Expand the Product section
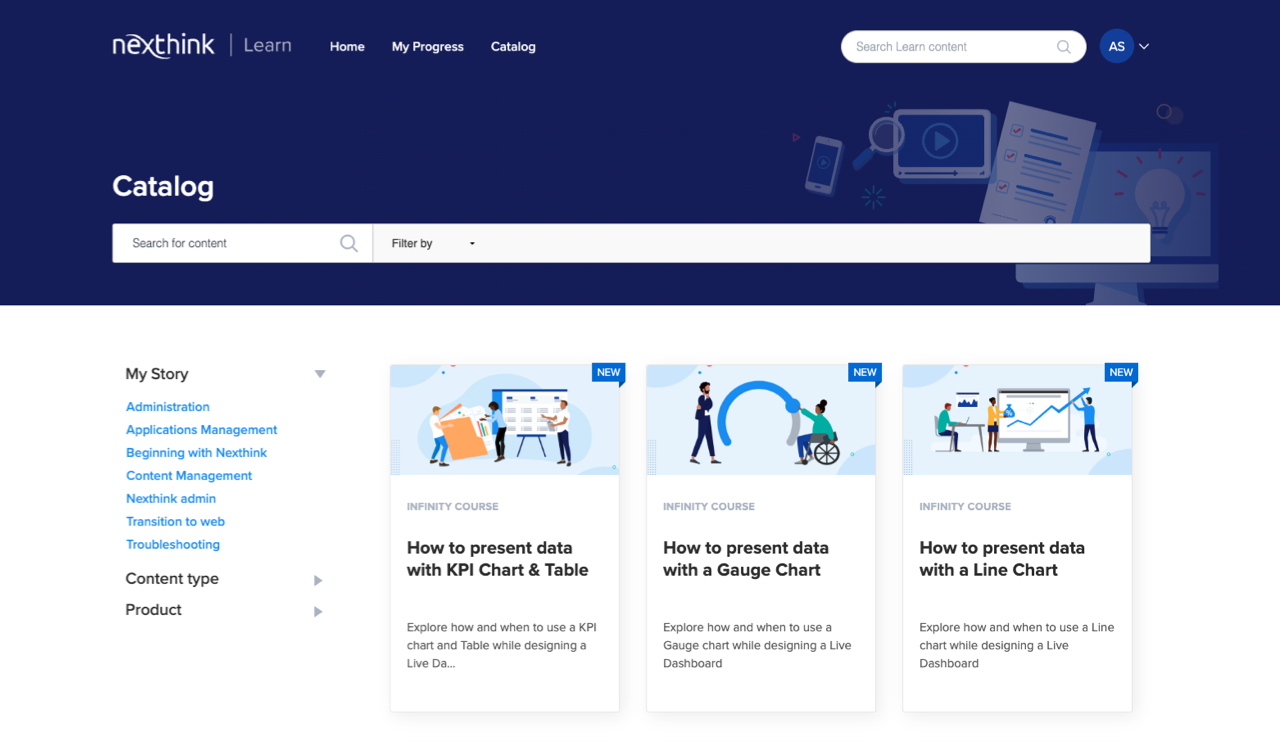 [x=317, y=611]
